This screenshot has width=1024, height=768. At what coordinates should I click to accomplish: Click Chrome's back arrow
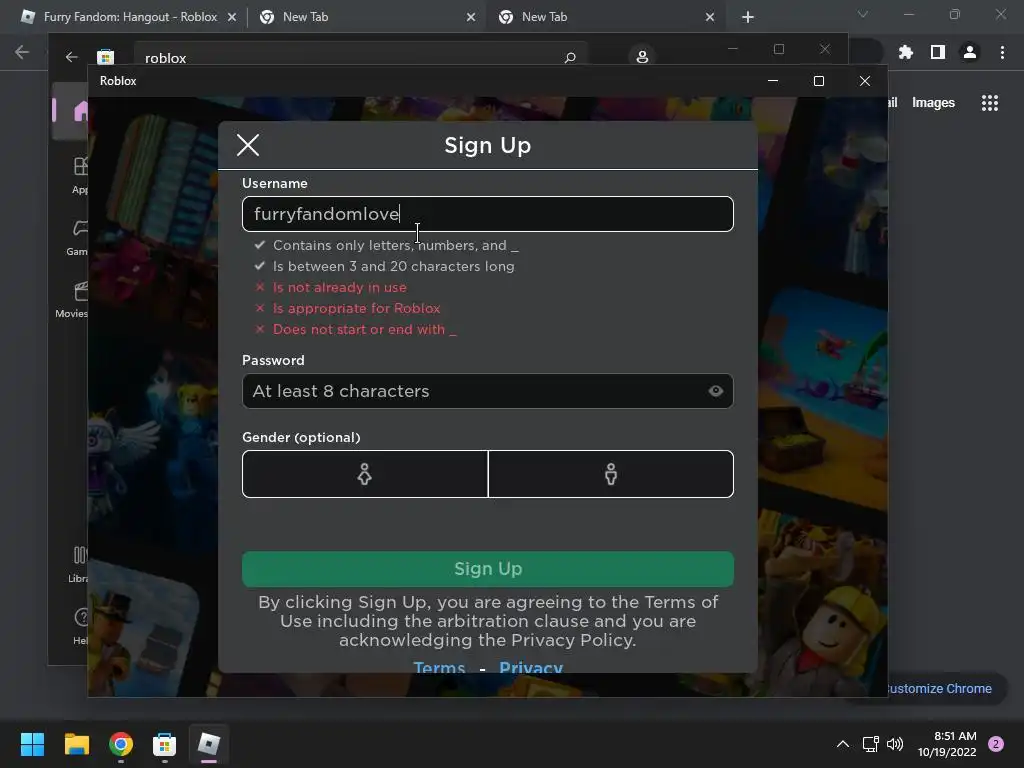click(x=22, y=52)
